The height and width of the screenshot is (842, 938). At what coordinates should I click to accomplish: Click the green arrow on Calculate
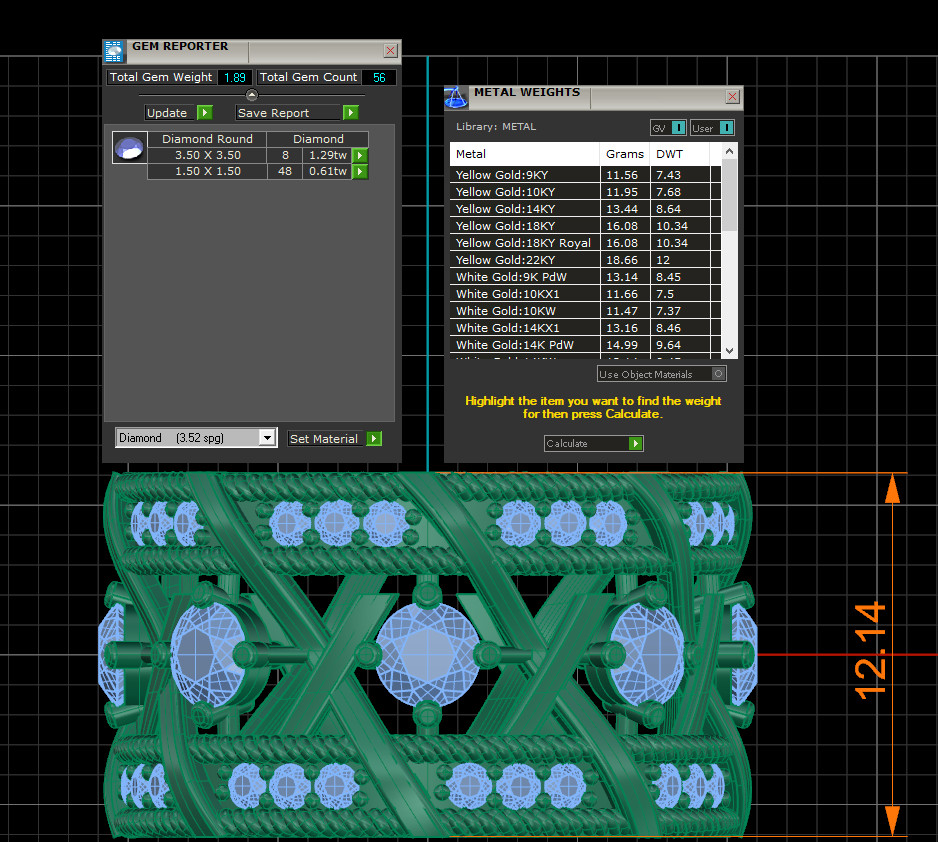pos(635,444)
